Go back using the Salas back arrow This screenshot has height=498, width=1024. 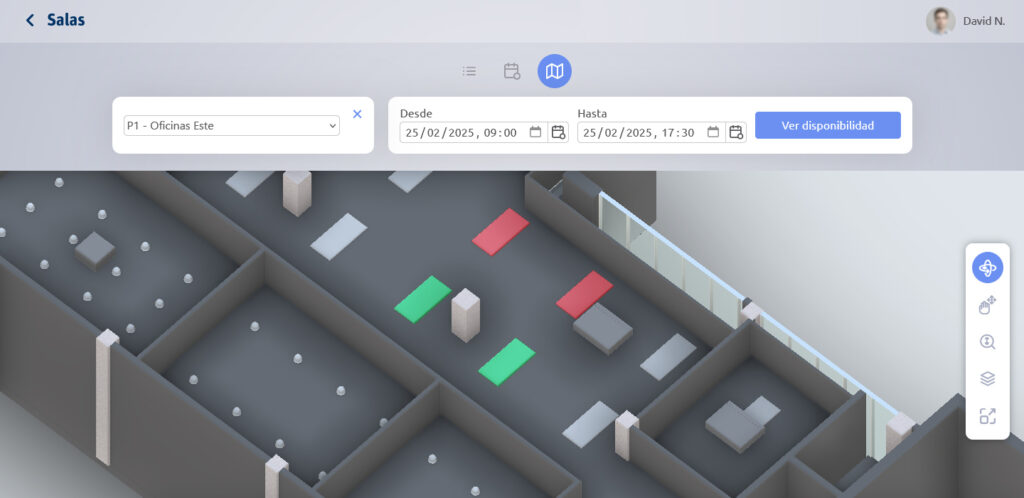point(30,20)
